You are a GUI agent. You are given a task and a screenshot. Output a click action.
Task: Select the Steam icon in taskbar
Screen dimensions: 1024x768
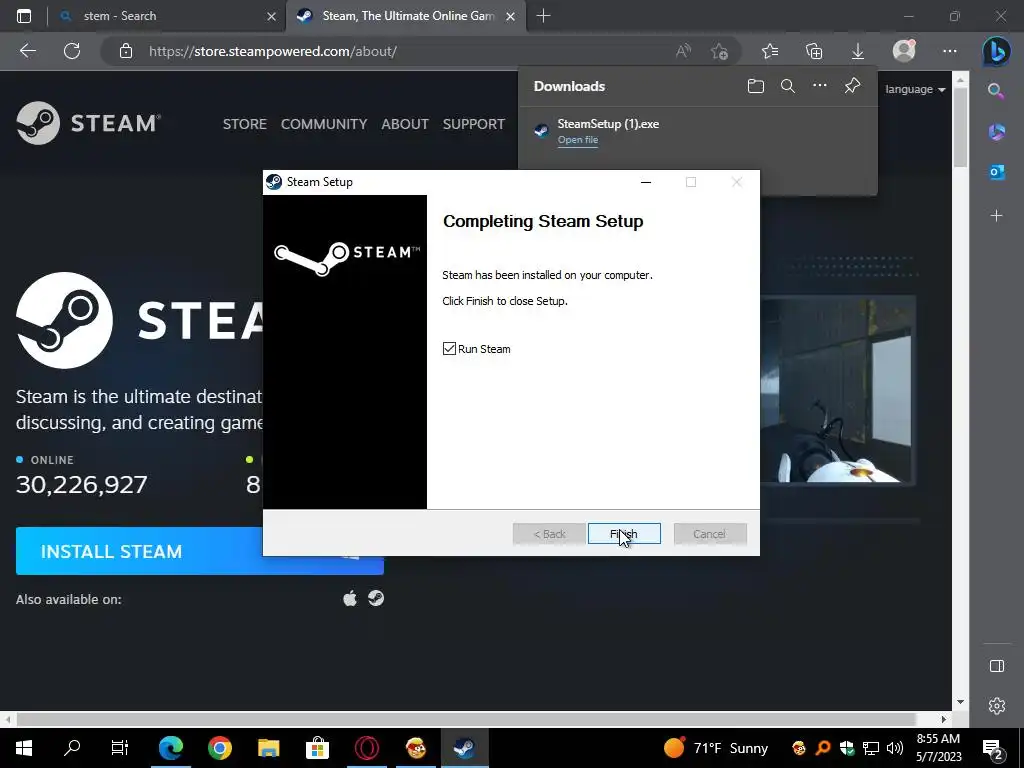click(x=464, y=748)
